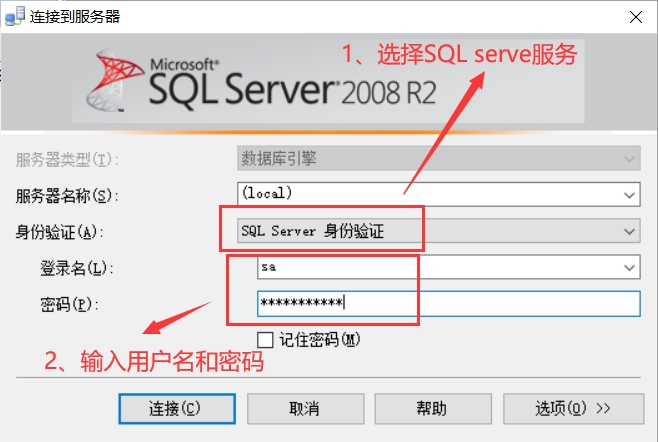This screenshot has width=658, height=442.
Task: Open the 登录名 dropdown arrow
Action: pyautogui.click(x=629, y=267)
